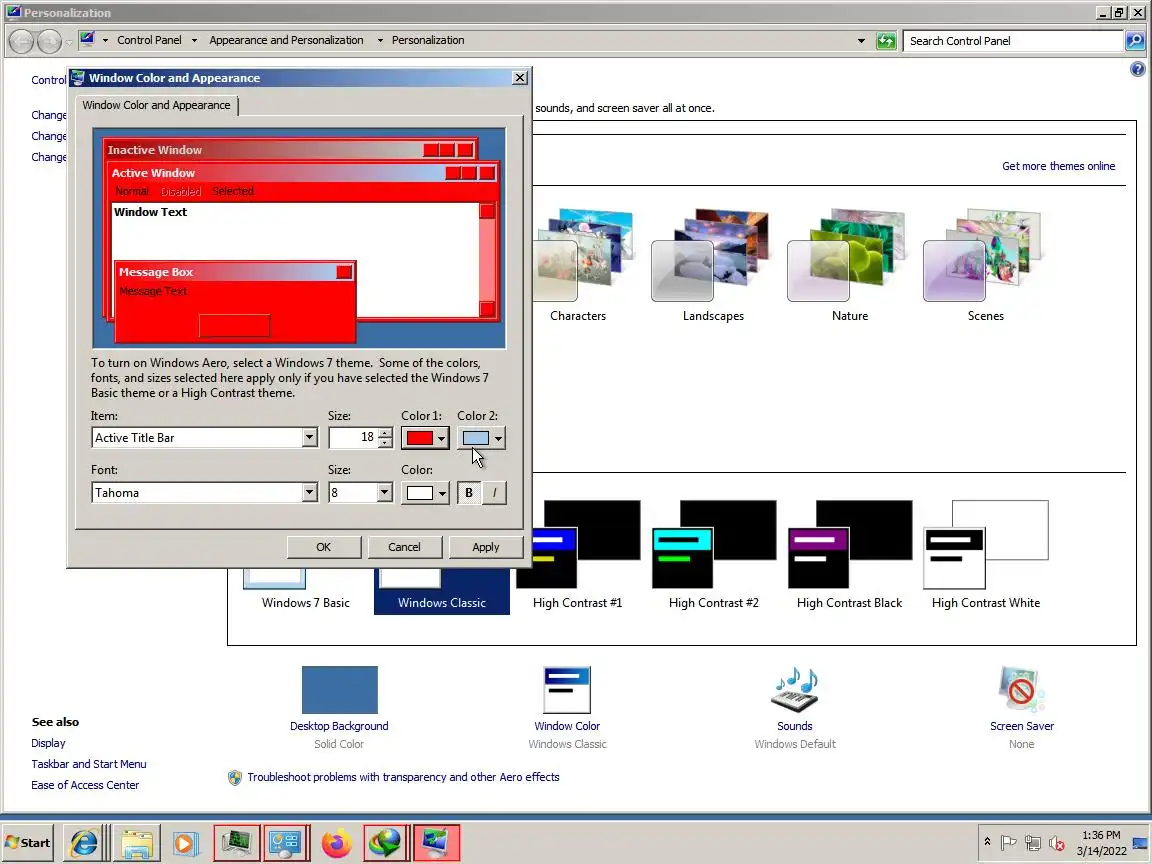Increase item Size with up spinner arrow
1152x864 pixels.
pyautogui.click(x=385, y=433)
